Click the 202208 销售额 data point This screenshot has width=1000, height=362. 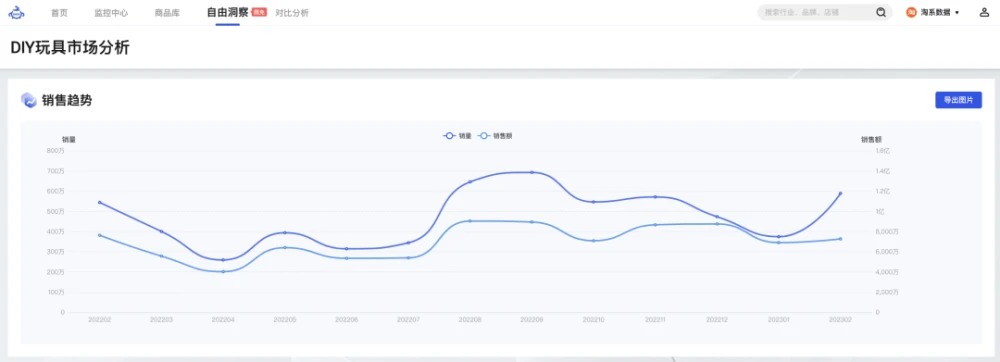coord(470,221)
